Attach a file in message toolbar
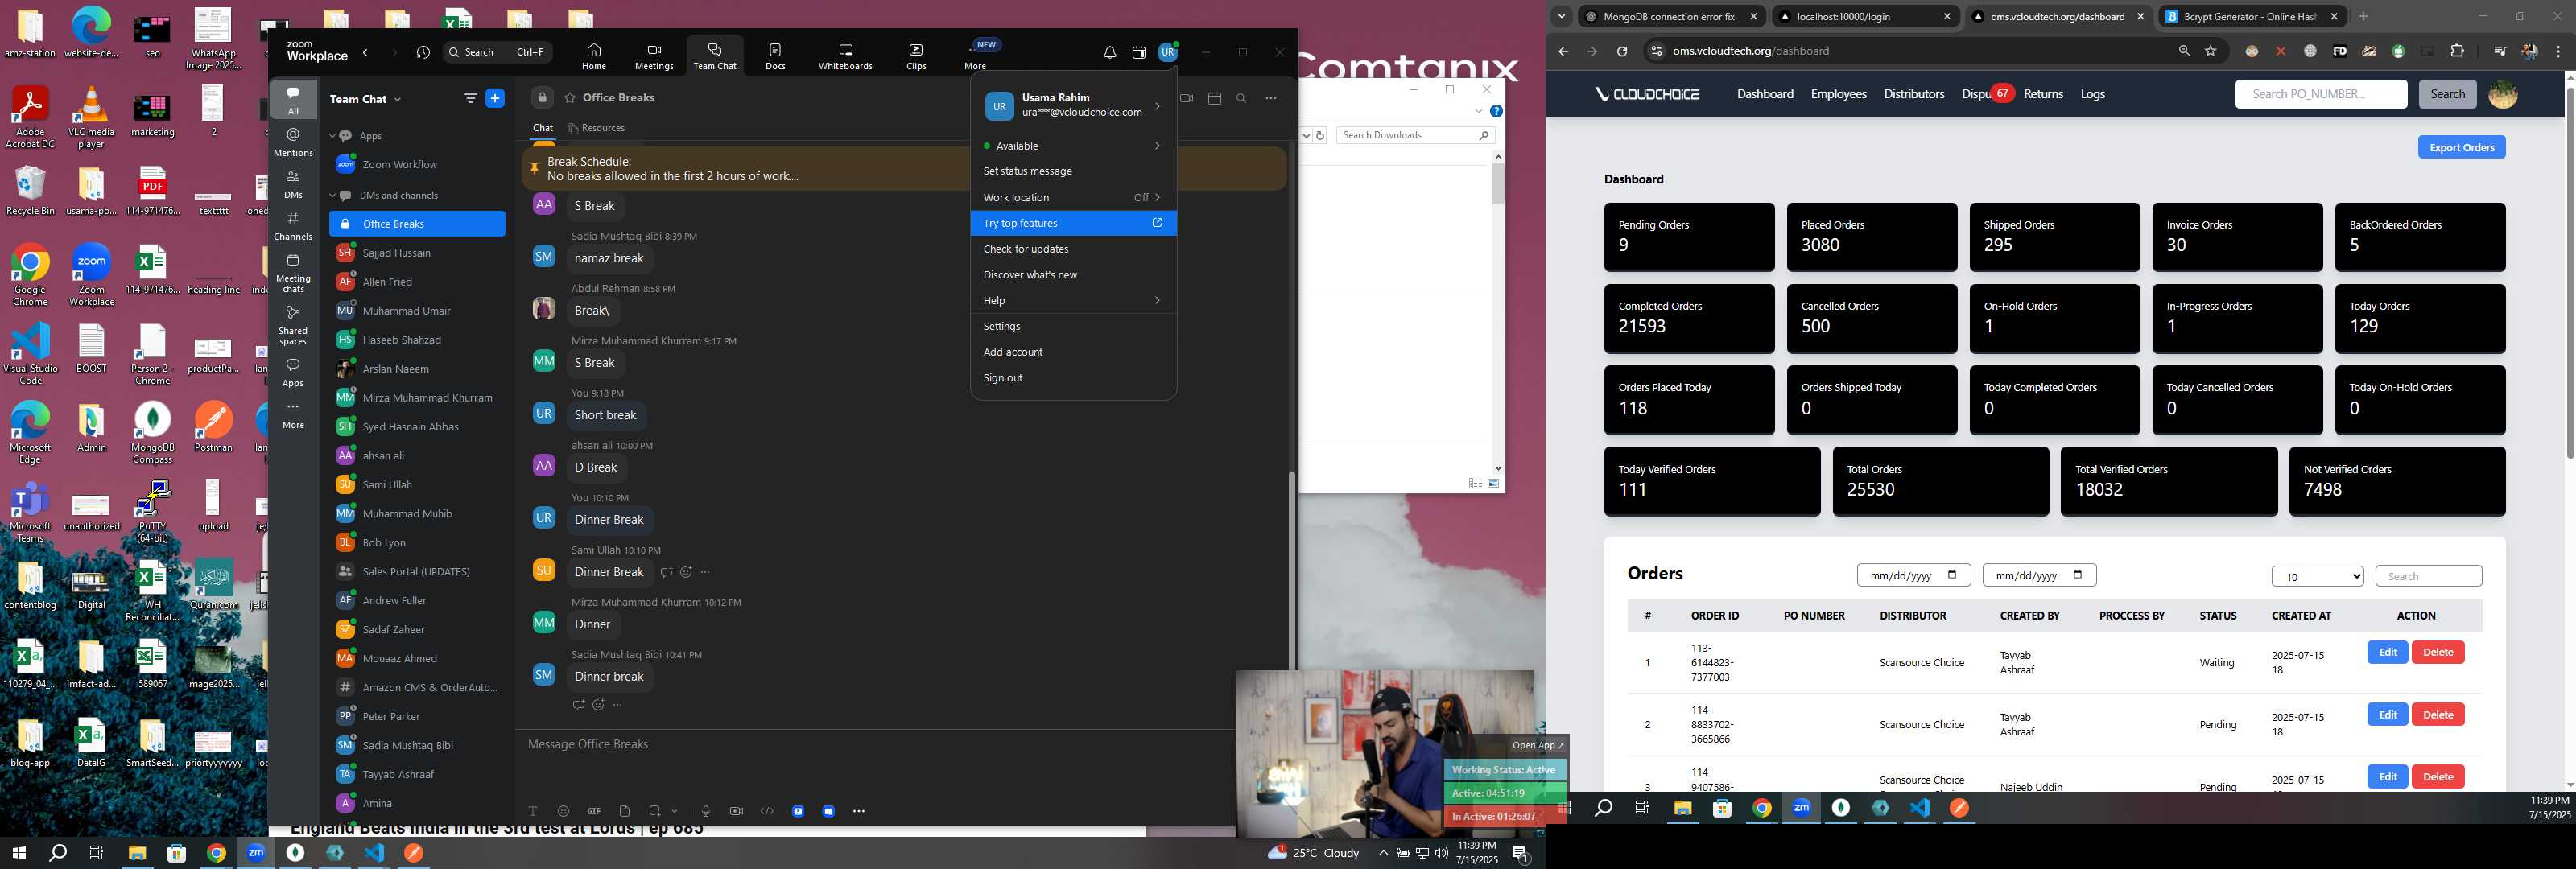 click(x=624, y=811)
